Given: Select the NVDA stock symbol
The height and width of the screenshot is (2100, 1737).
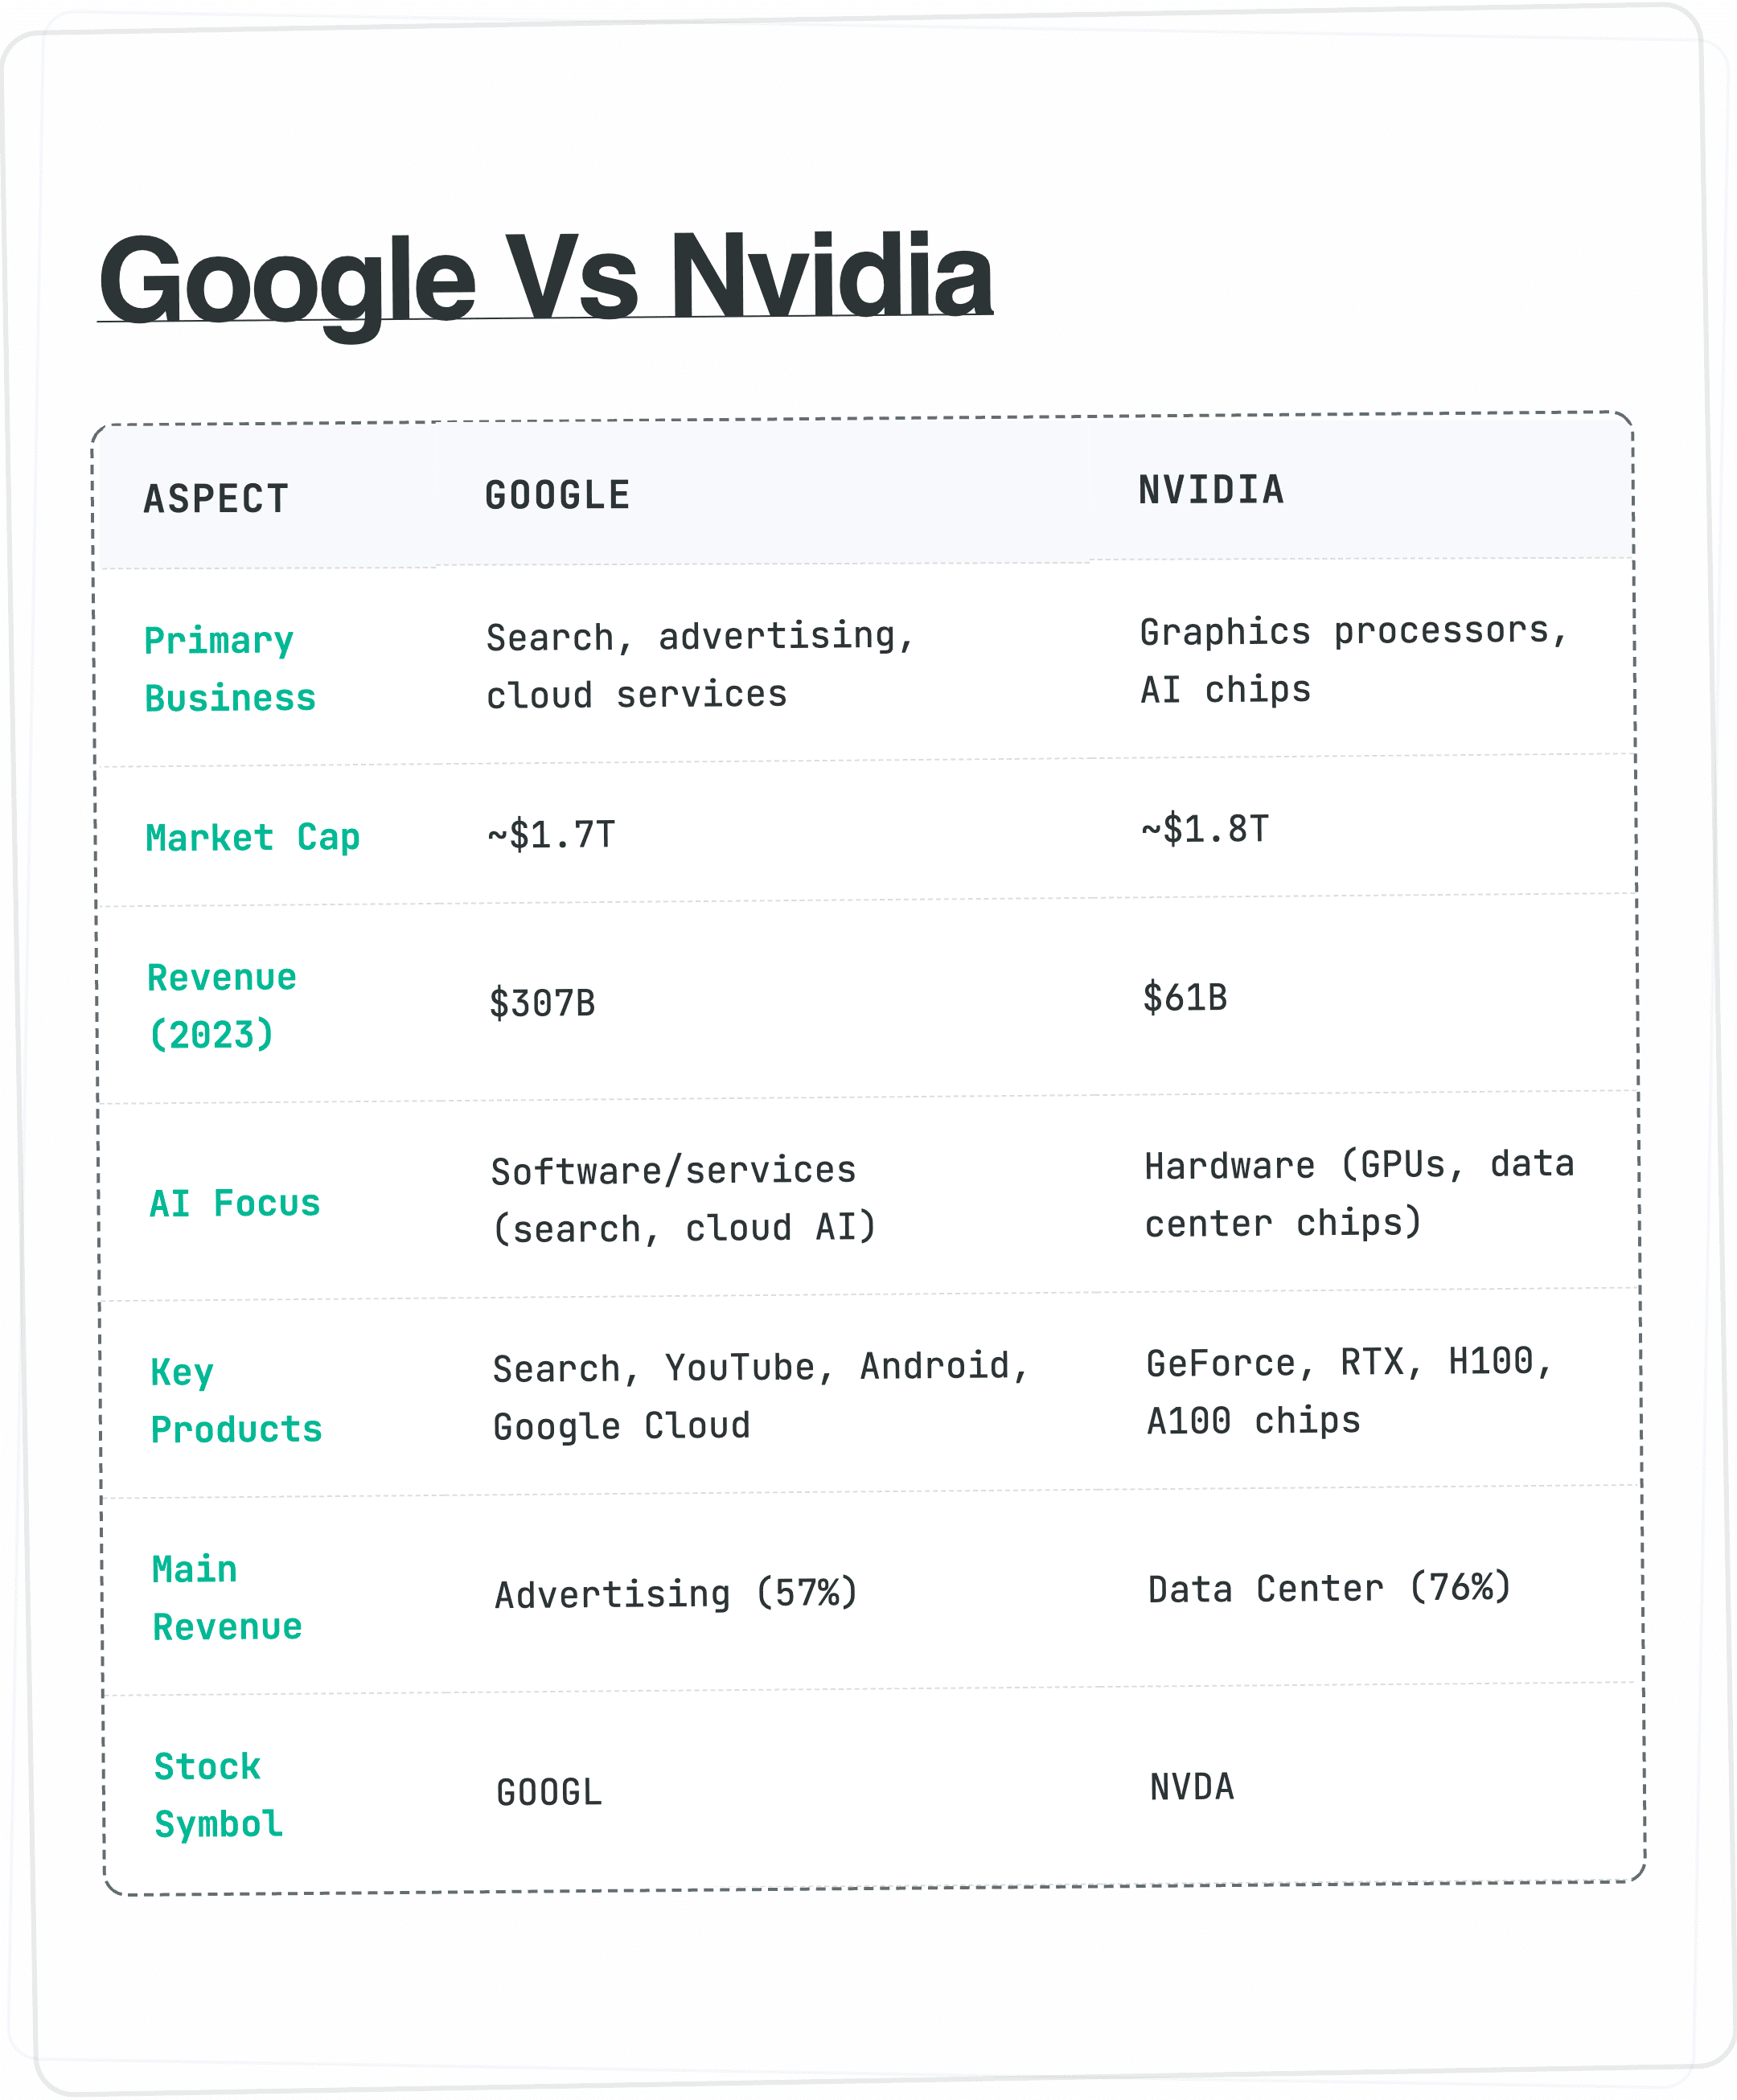Looking at the screenshot, I should [1192, 1787].
